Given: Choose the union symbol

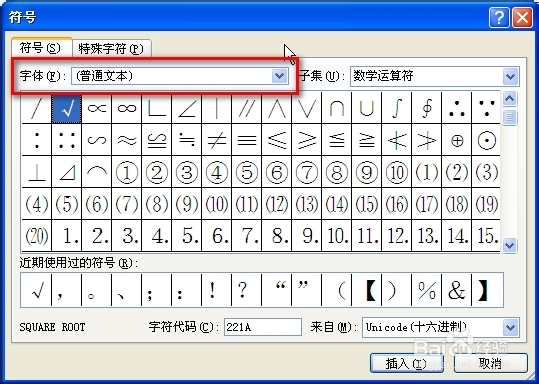Looking at the screenshot, I should 366,109.
